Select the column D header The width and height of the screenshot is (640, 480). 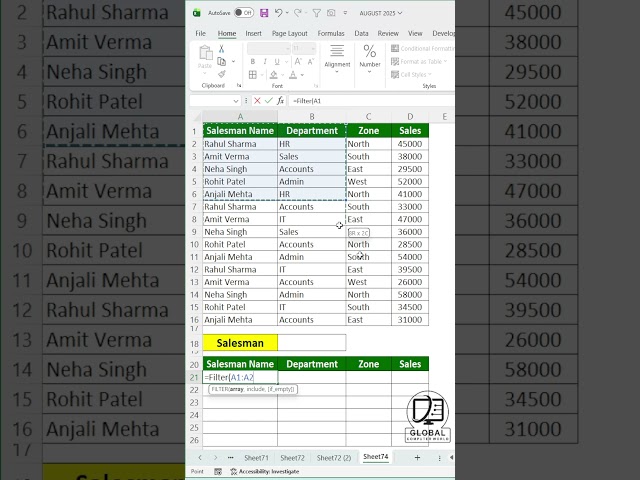pos(410,117)
